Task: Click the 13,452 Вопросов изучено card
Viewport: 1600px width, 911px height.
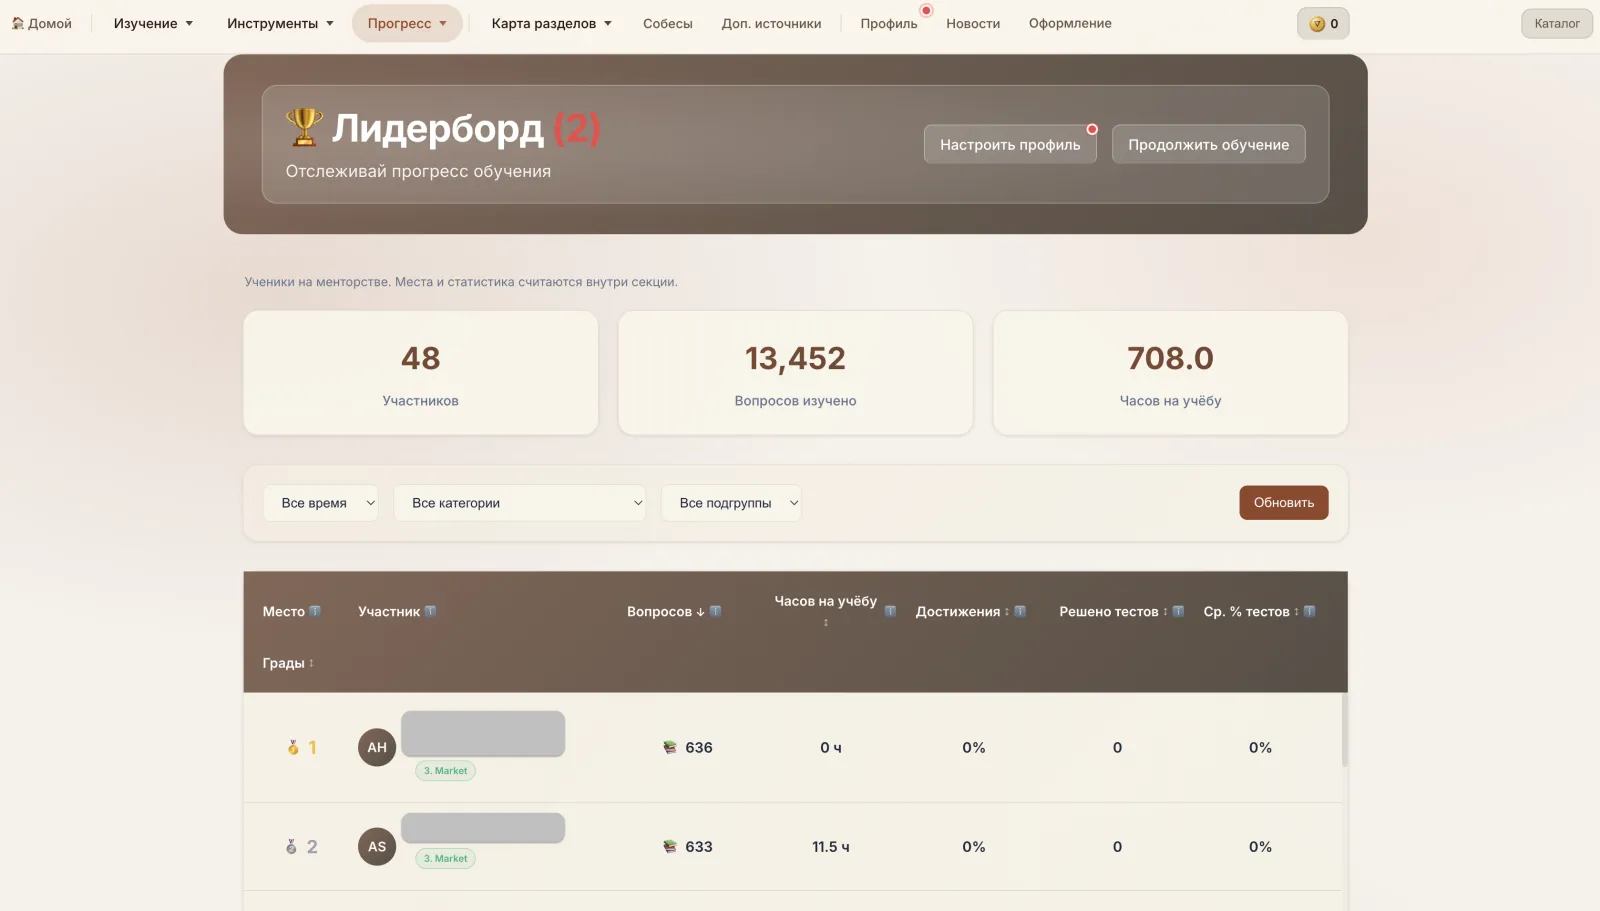Action: (x=796, y=373)
